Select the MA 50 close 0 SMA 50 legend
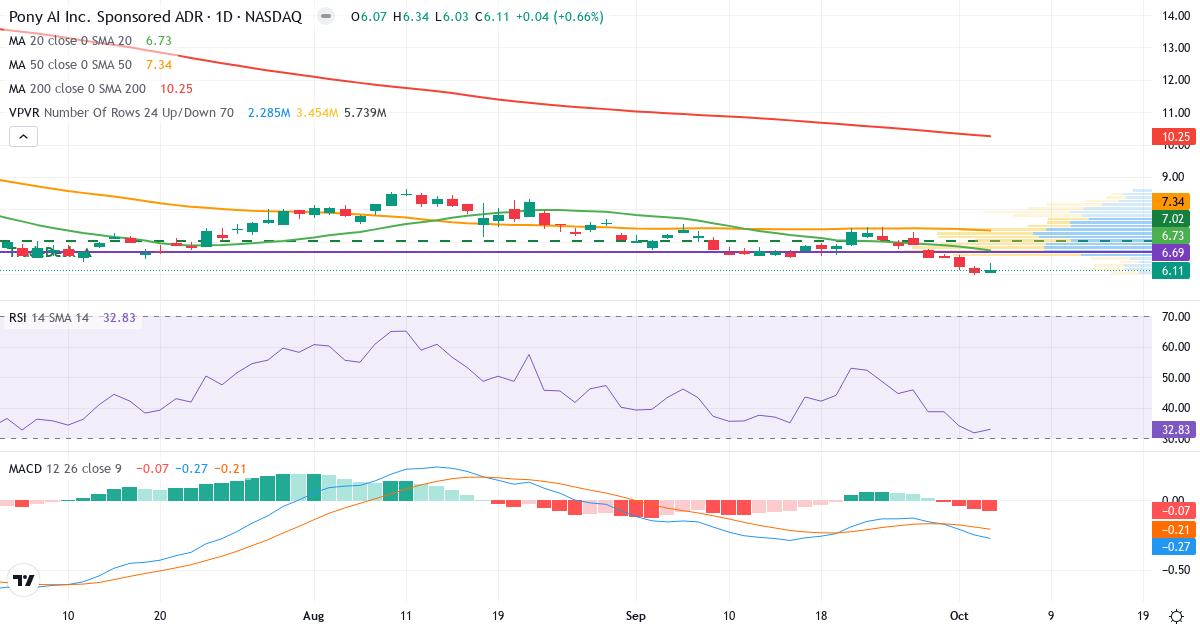Screen dimensions: 1200x630 pyautogui.click(x=70, y=65)
